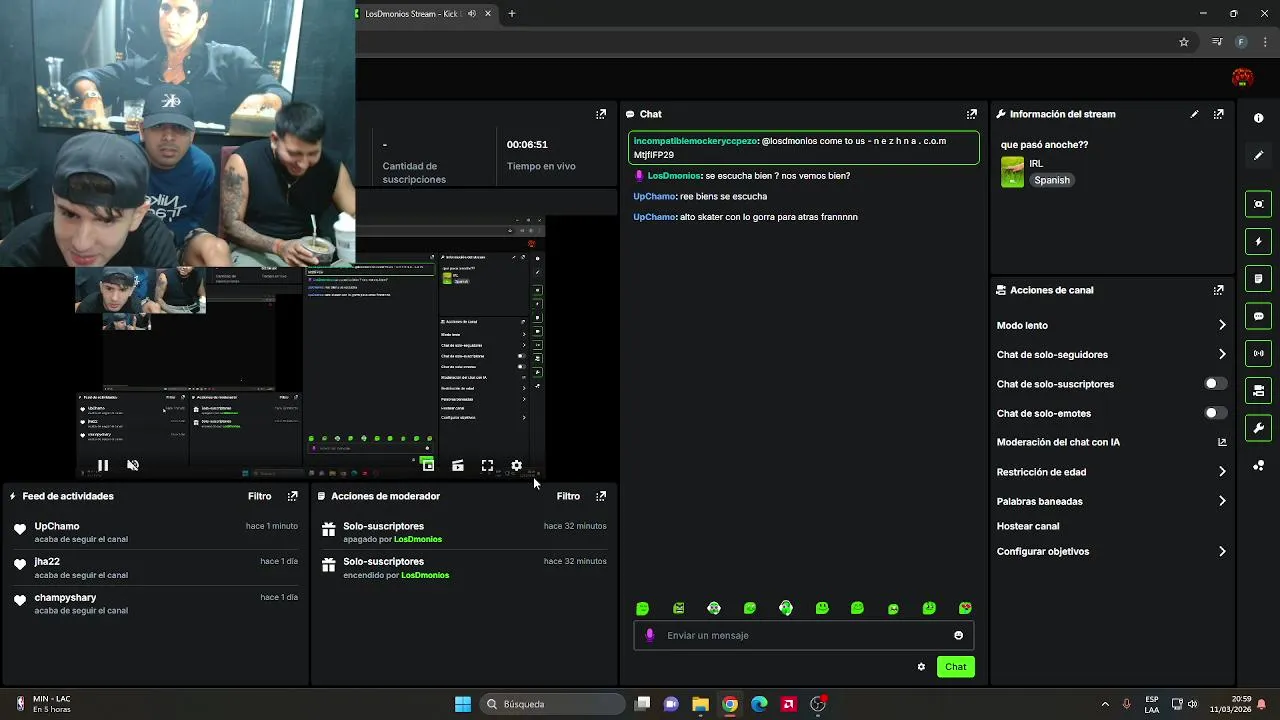Open the Windows Start menu
This screenshot has width=1280, height=720.
tap(463, 704)
